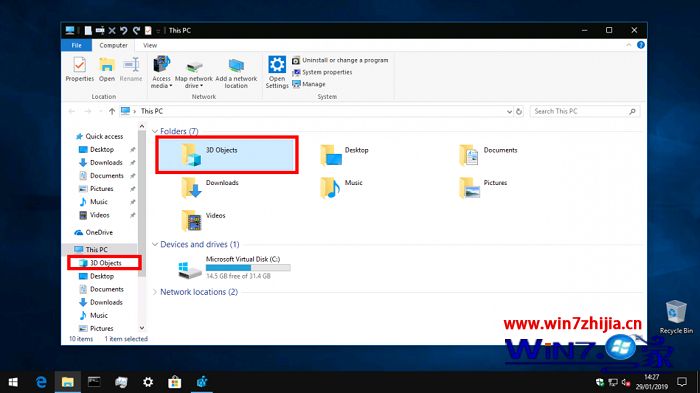Select the 3D Objects folder icon
700x393 pixels.
192,155
